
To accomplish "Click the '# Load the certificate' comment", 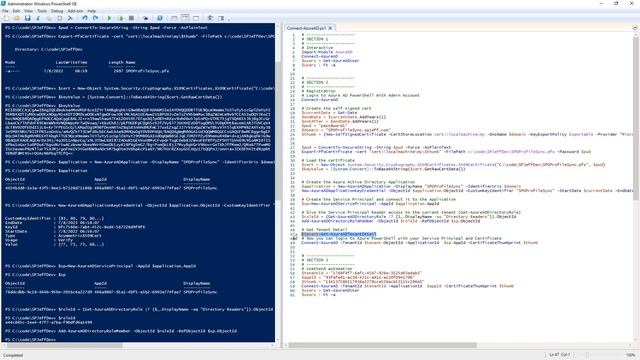I will tap(328, 160).
